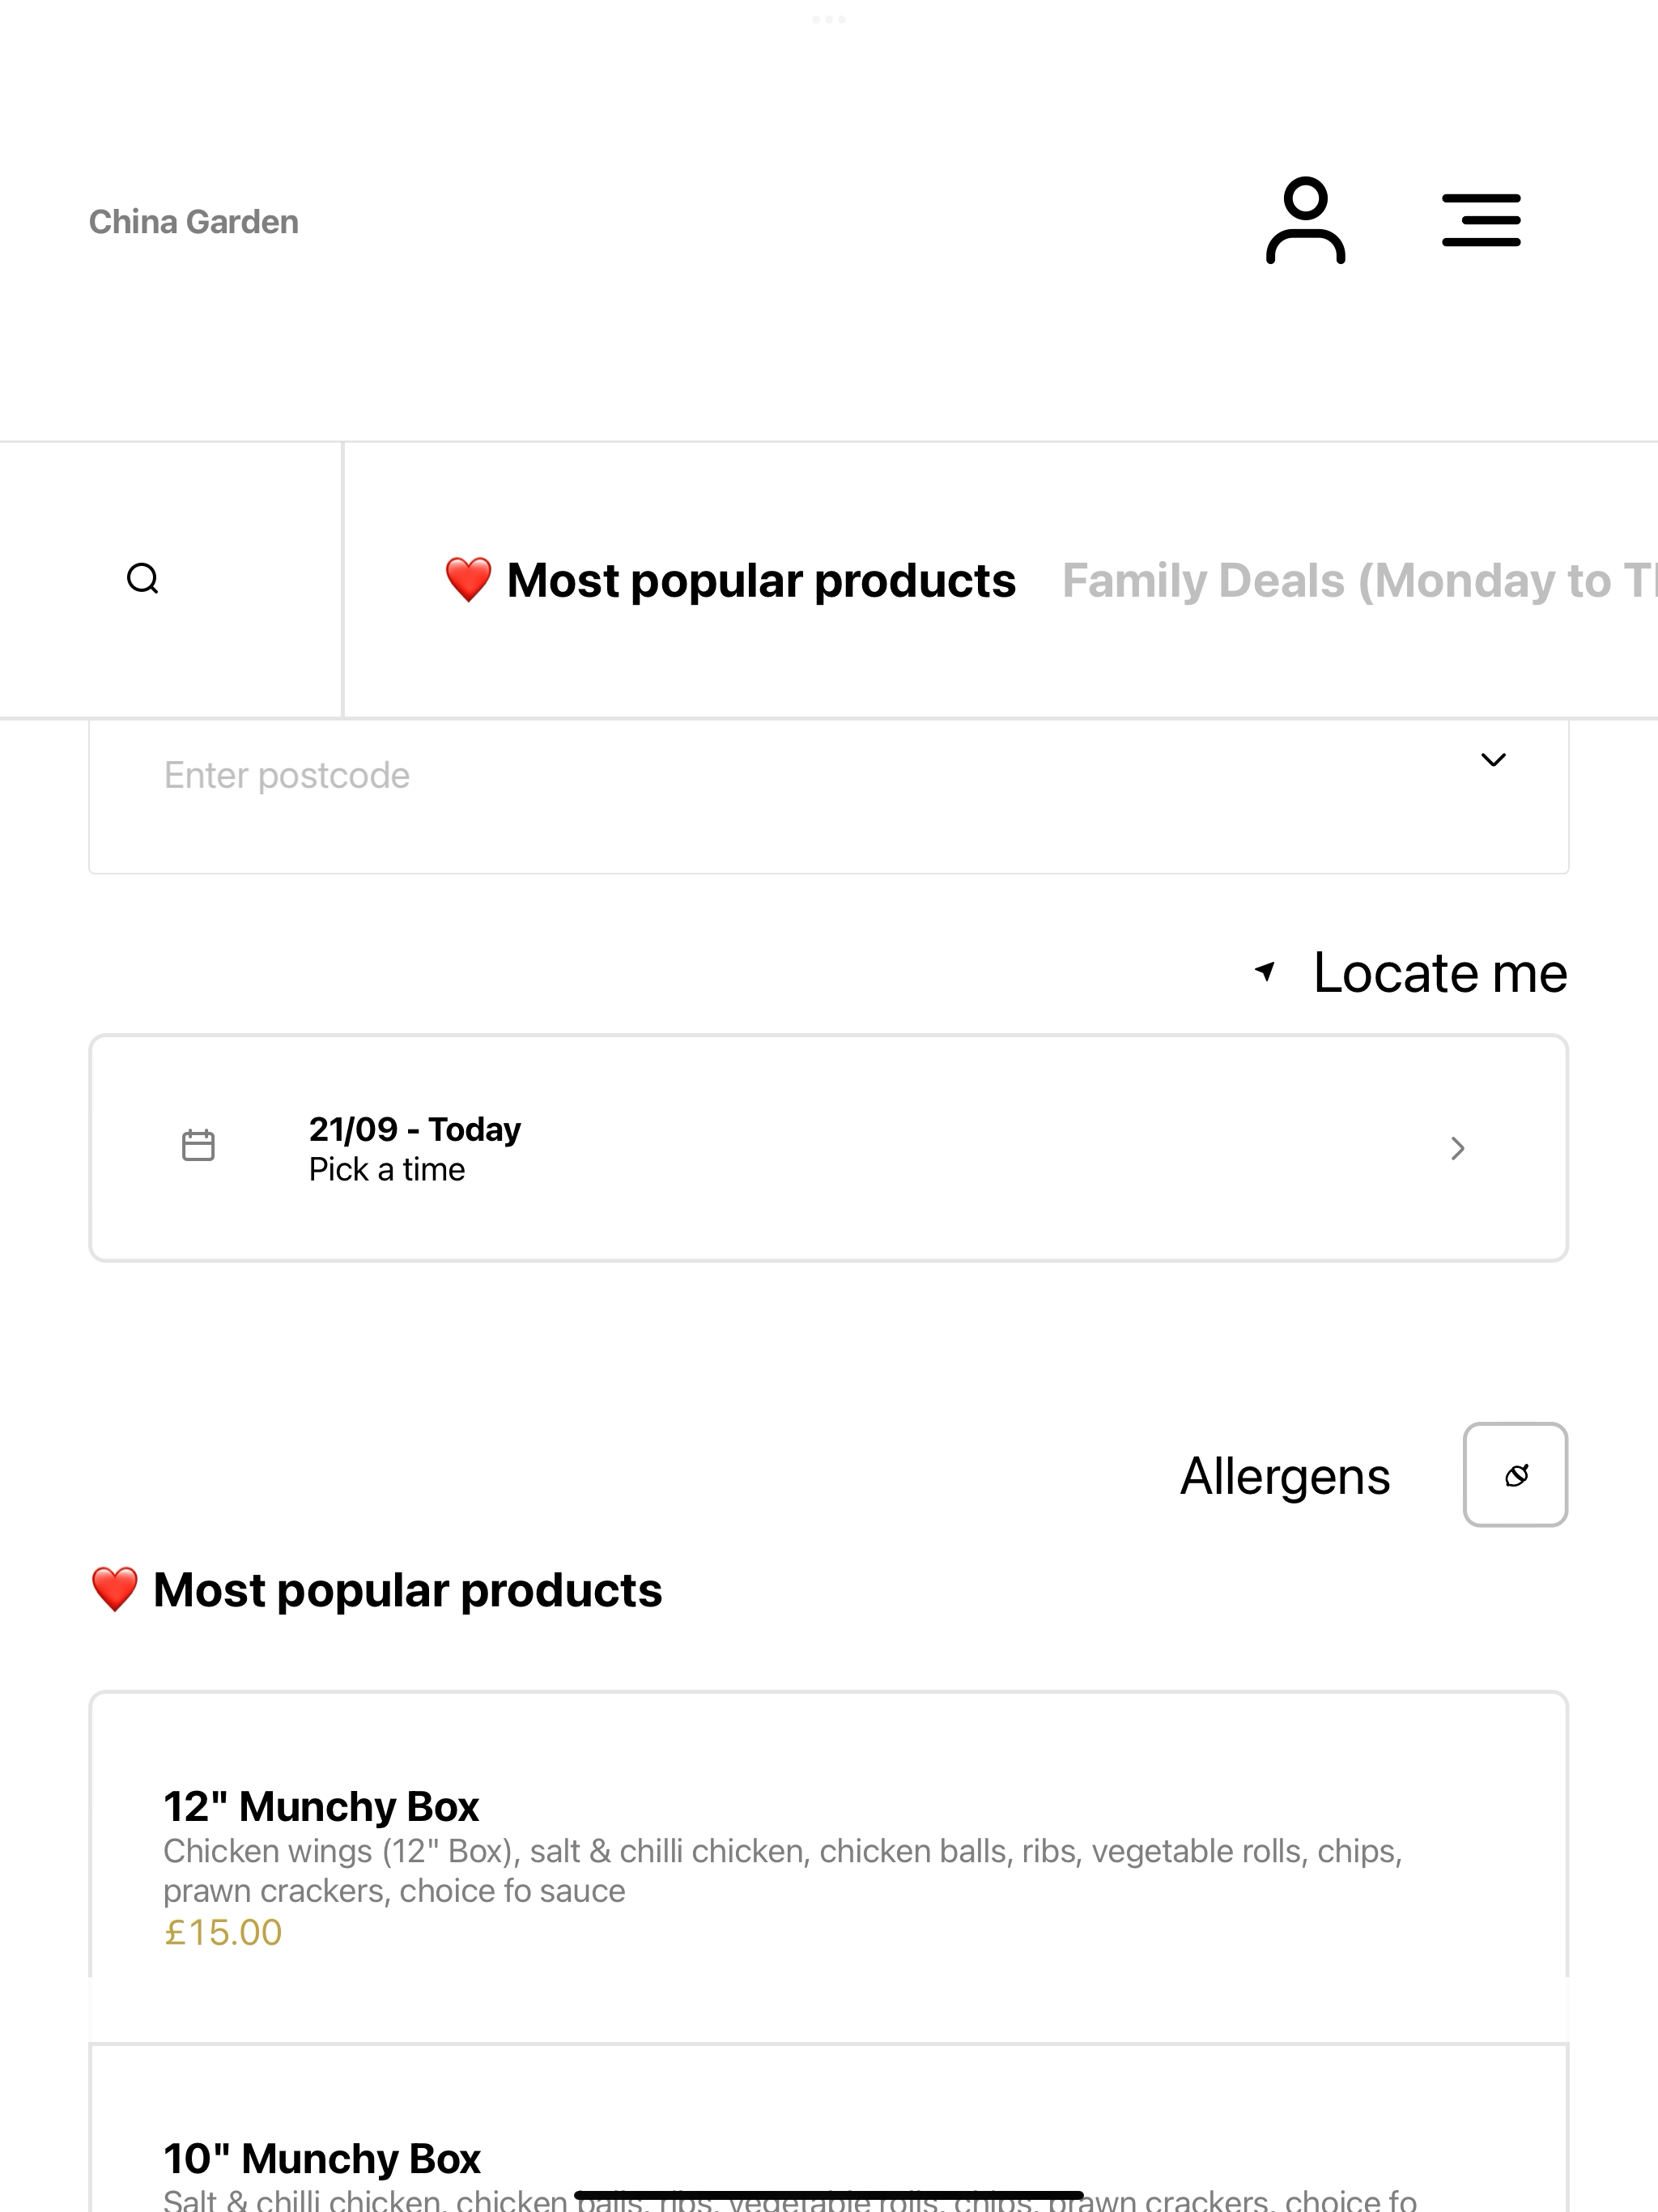The height and width of the screenshot is (2212, 1658).
Task: Click the location arrow icon
Action: [x=1265, y=970]
